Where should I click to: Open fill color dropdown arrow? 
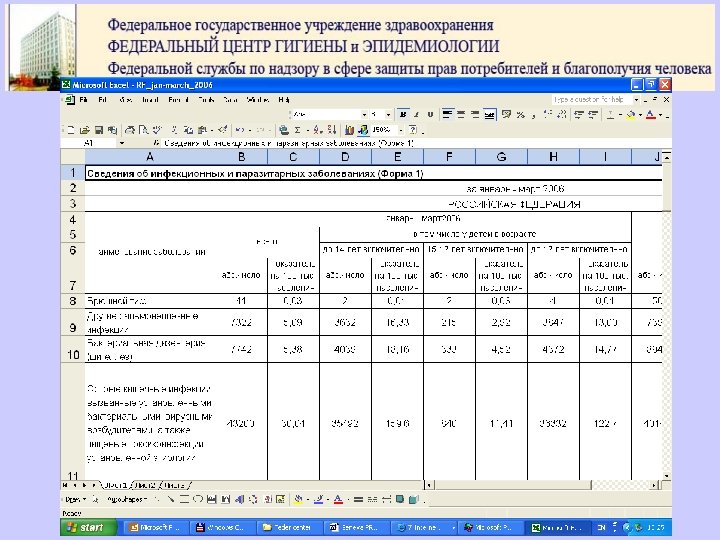click(640, 114)
